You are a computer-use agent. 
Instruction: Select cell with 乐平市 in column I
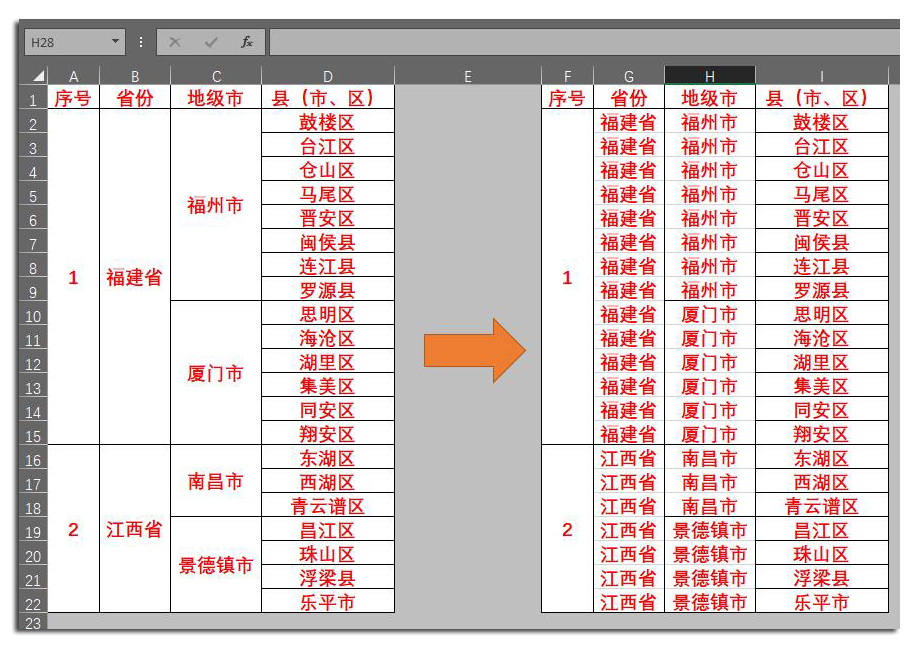[x=821, y=602]
